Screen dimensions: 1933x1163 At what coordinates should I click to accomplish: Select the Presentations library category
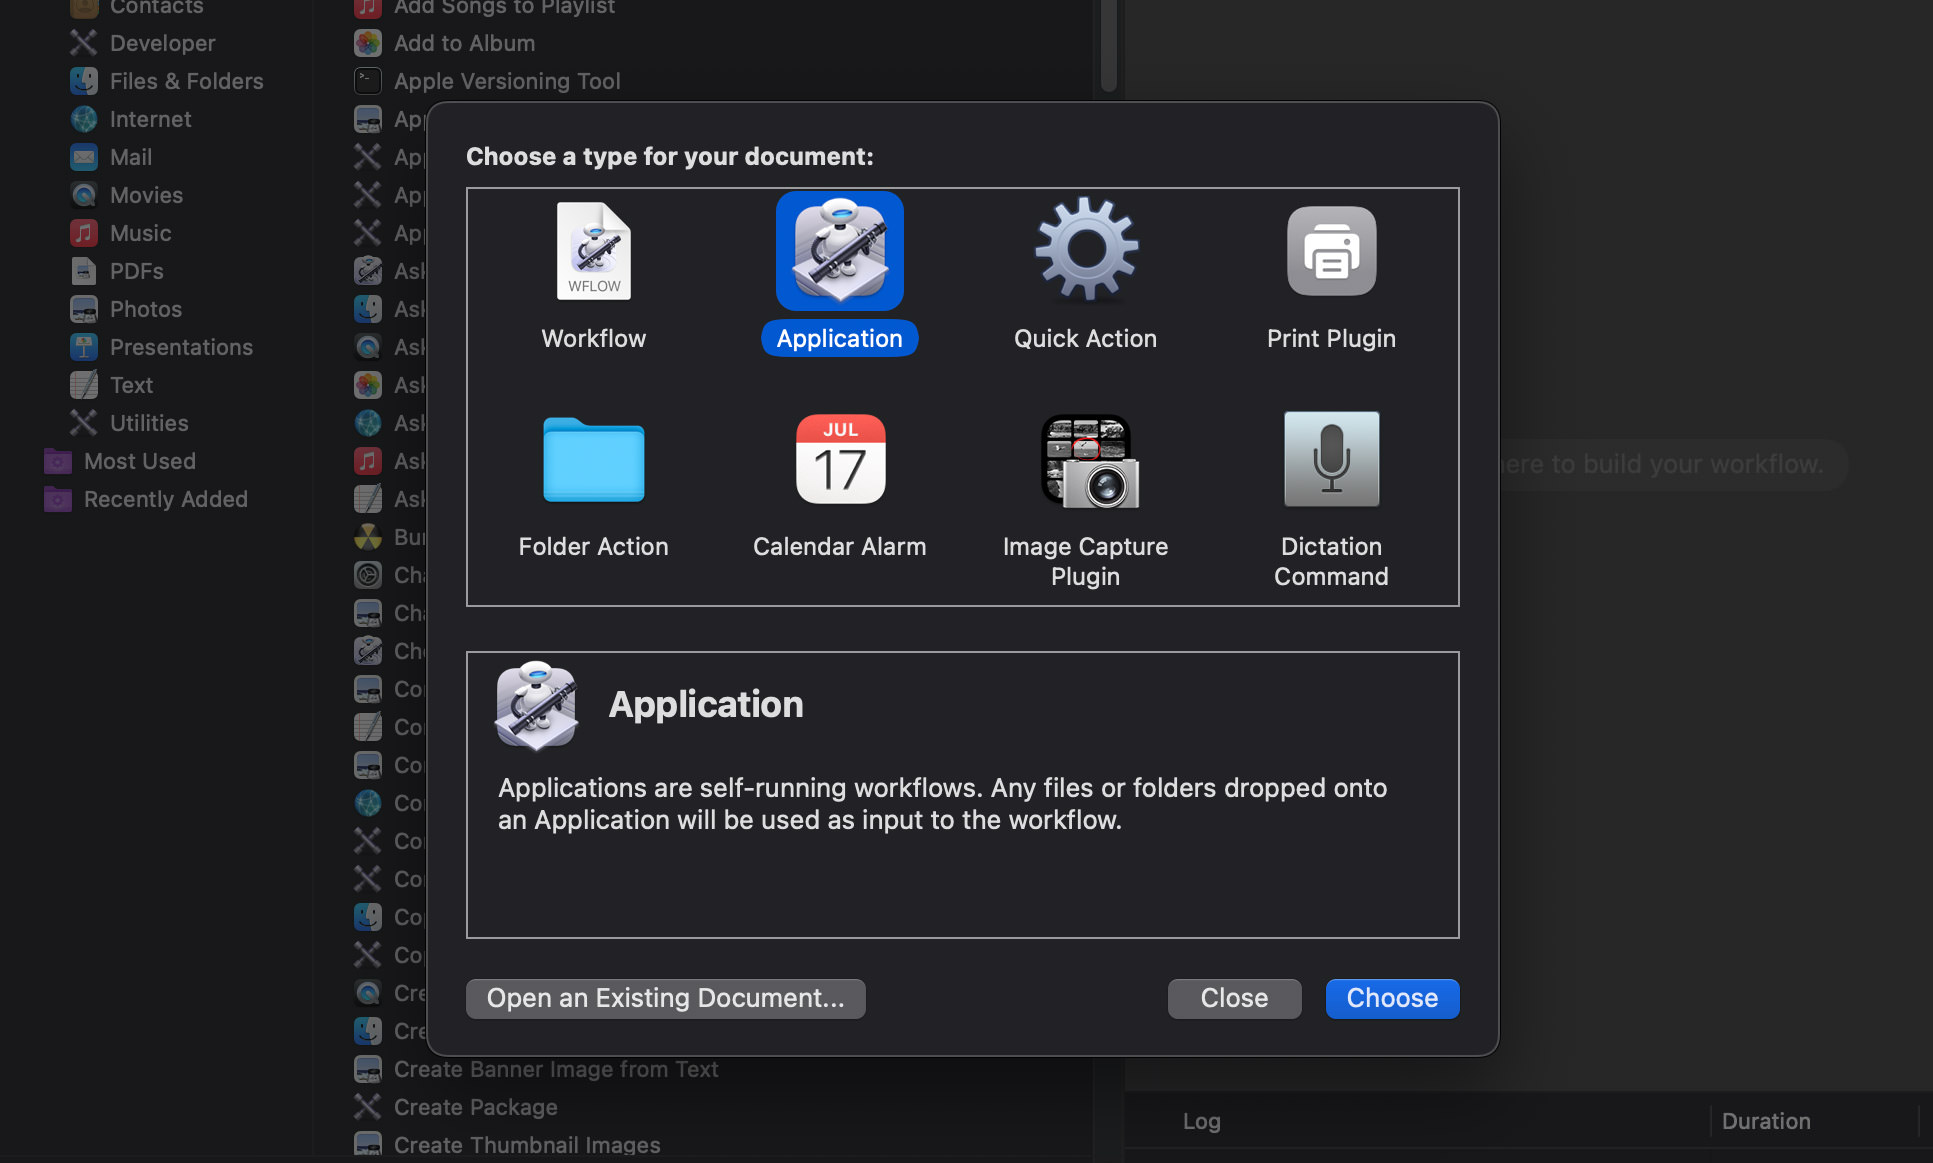pyautogui.click(x=162, y=347)
